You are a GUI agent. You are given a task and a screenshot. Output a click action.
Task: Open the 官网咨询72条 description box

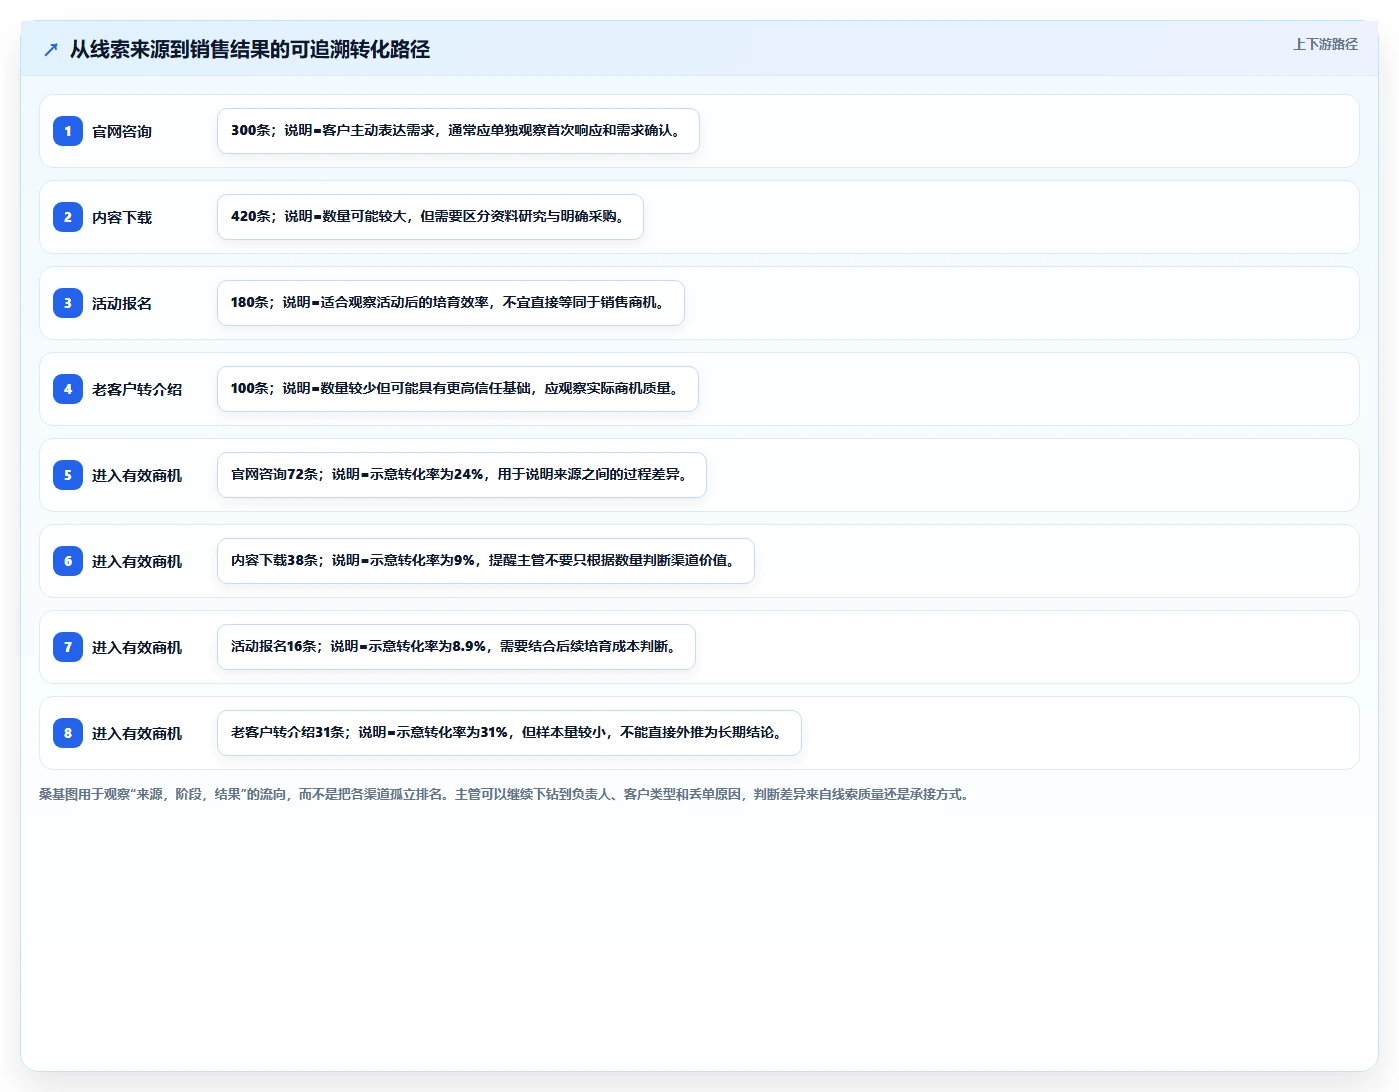click(462, 475)
